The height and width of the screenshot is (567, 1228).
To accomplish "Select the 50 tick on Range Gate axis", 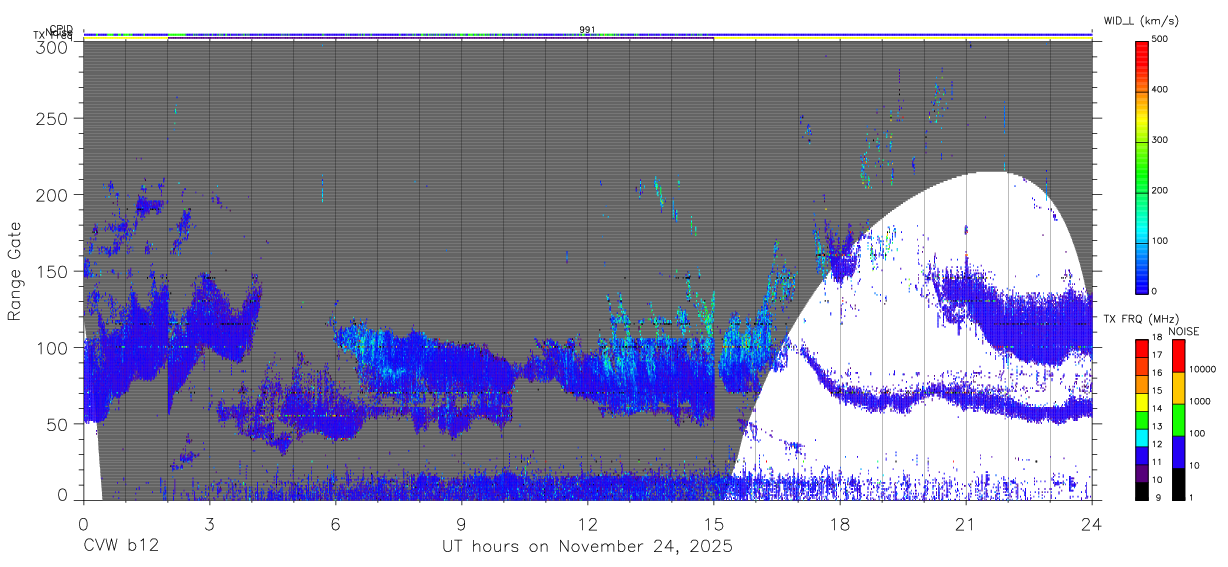I will [57, 424].
